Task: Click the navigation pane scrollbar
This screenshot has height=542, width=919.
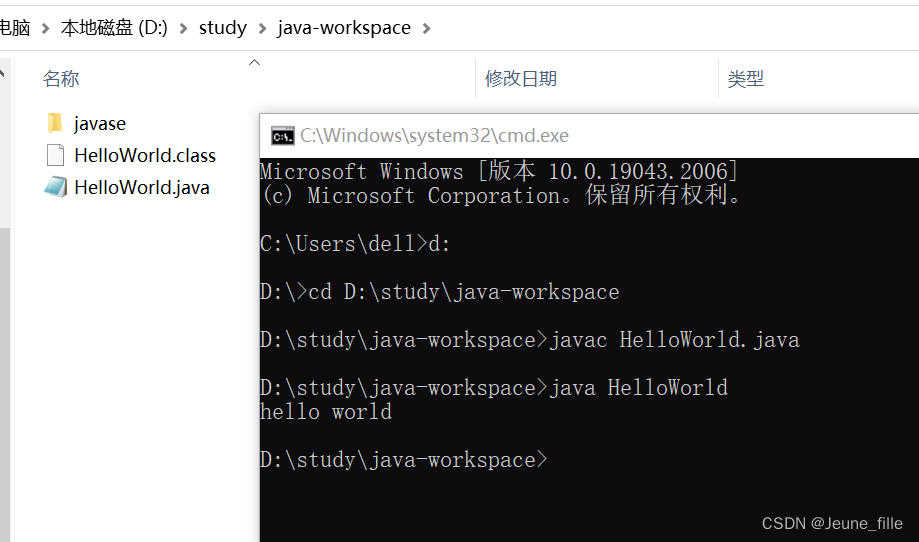Action: (x=5, y=384)
